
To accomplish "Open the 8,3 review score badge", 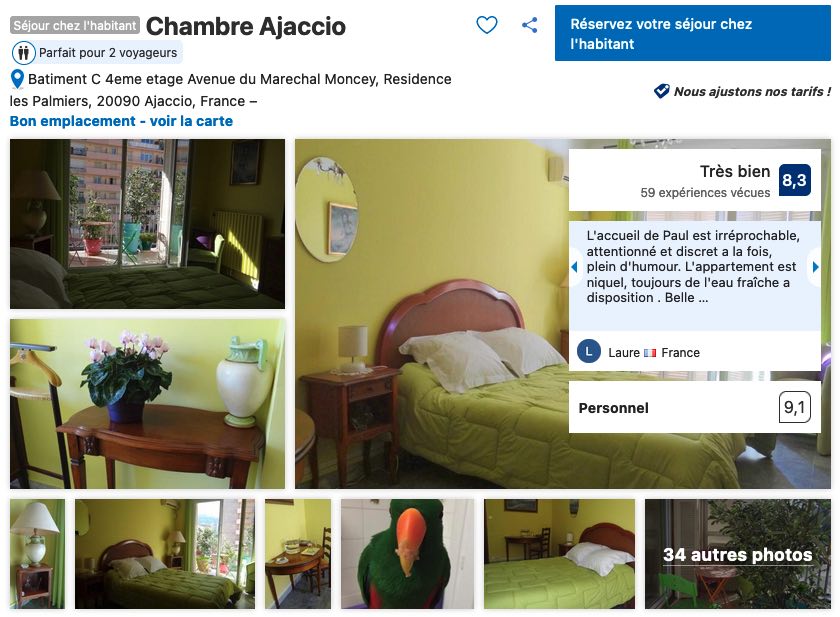I will pyautogui.click(x=794, y=180).
